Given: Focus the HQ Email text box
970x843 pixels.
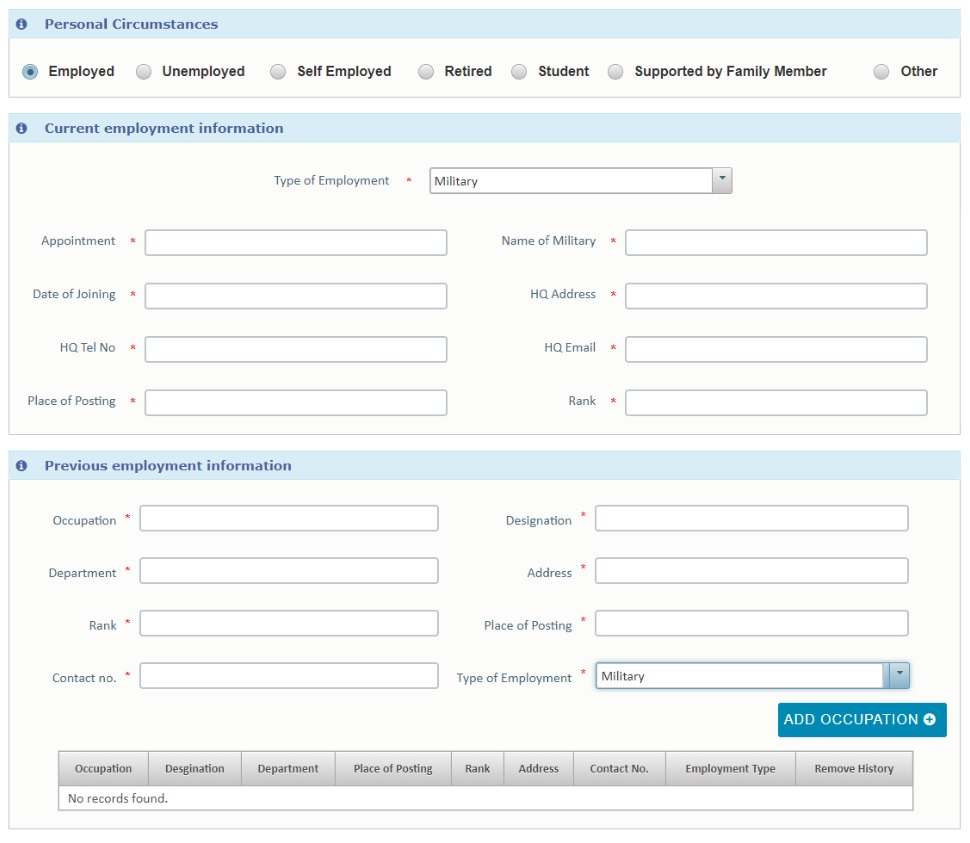Looking at the screenshot, I should (776, 349).
